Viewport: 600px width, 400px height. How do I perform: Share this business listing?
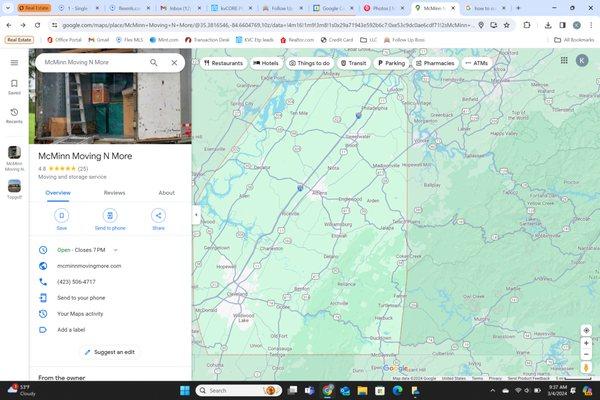click(158, 215)
